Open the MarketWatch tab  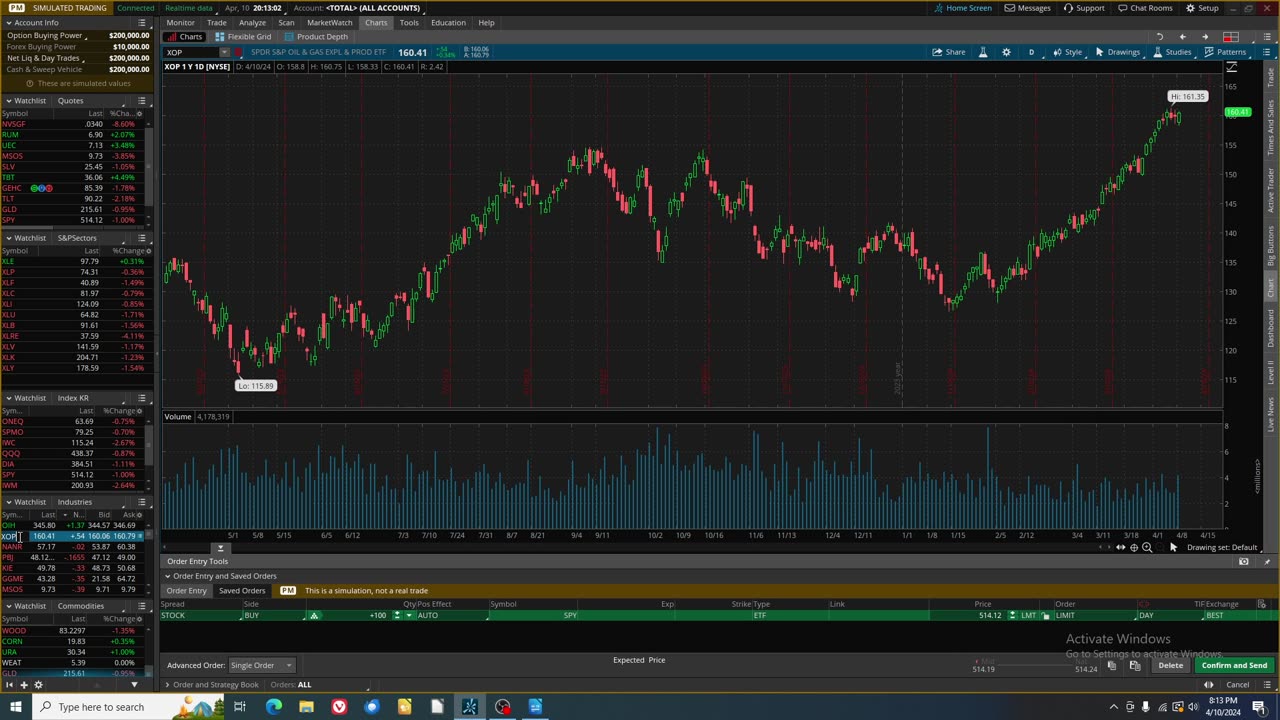(x=329, y=22)
